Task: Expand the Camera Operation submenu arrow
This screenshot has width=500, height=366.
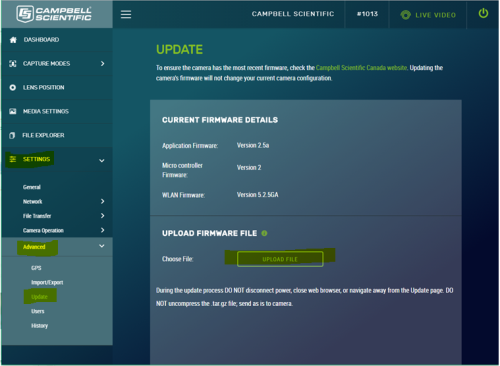Action: click(102, 230)
